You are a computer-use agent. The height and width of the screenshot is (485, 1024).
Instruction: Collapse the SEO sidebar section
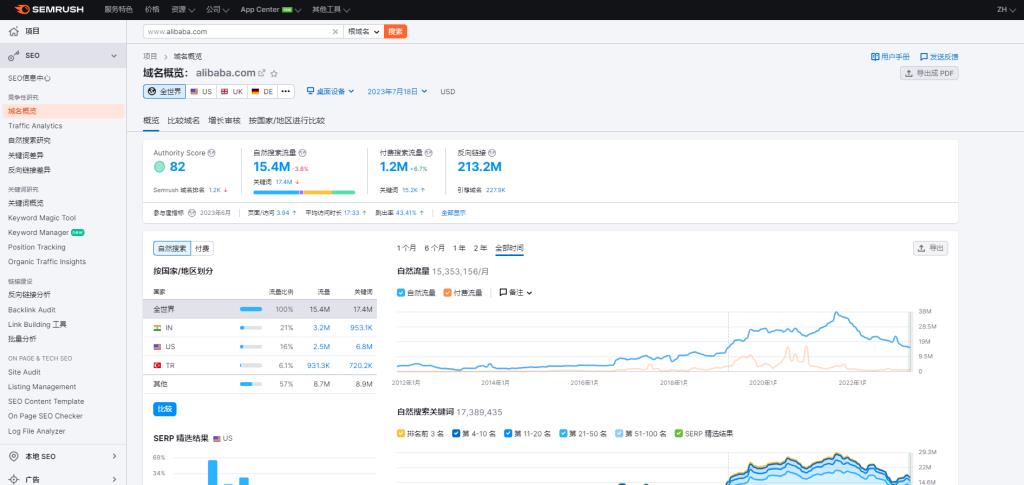[x=114, y=56]
